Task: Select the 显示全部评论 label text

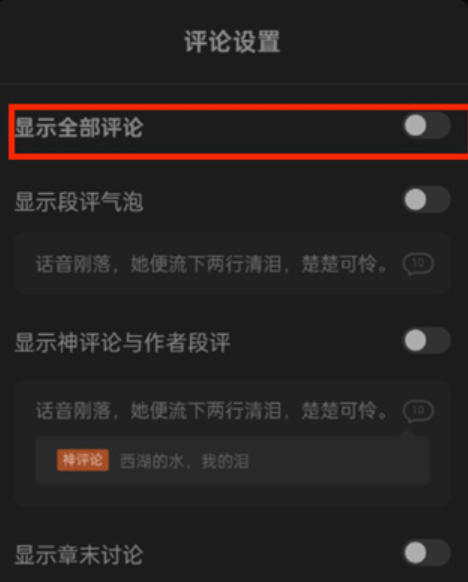Action: coord(79,127)
